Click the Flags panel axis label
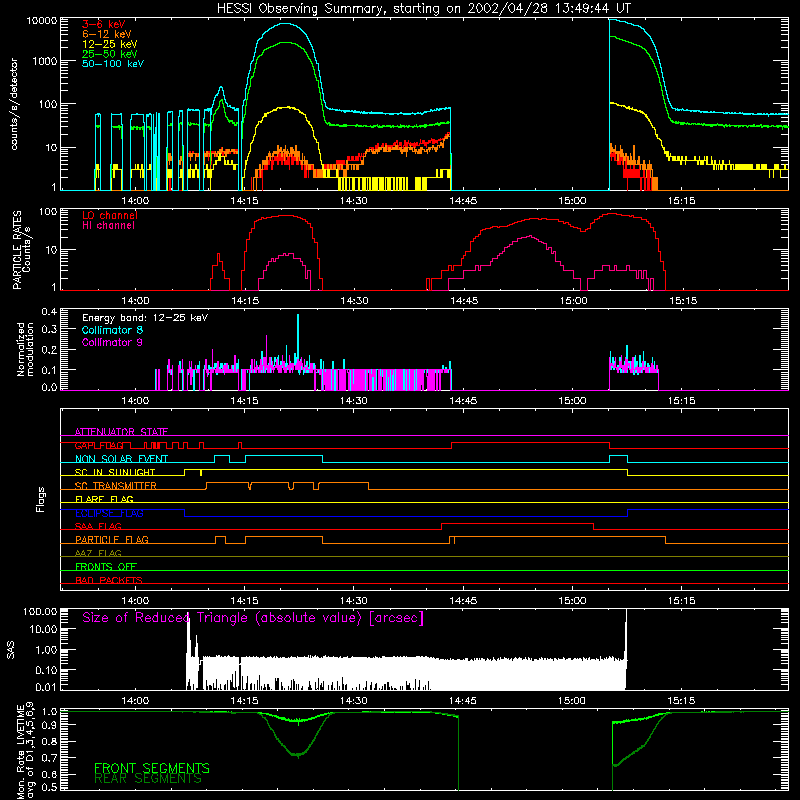Screen dimensions: 800x800 tap(41, 499)
